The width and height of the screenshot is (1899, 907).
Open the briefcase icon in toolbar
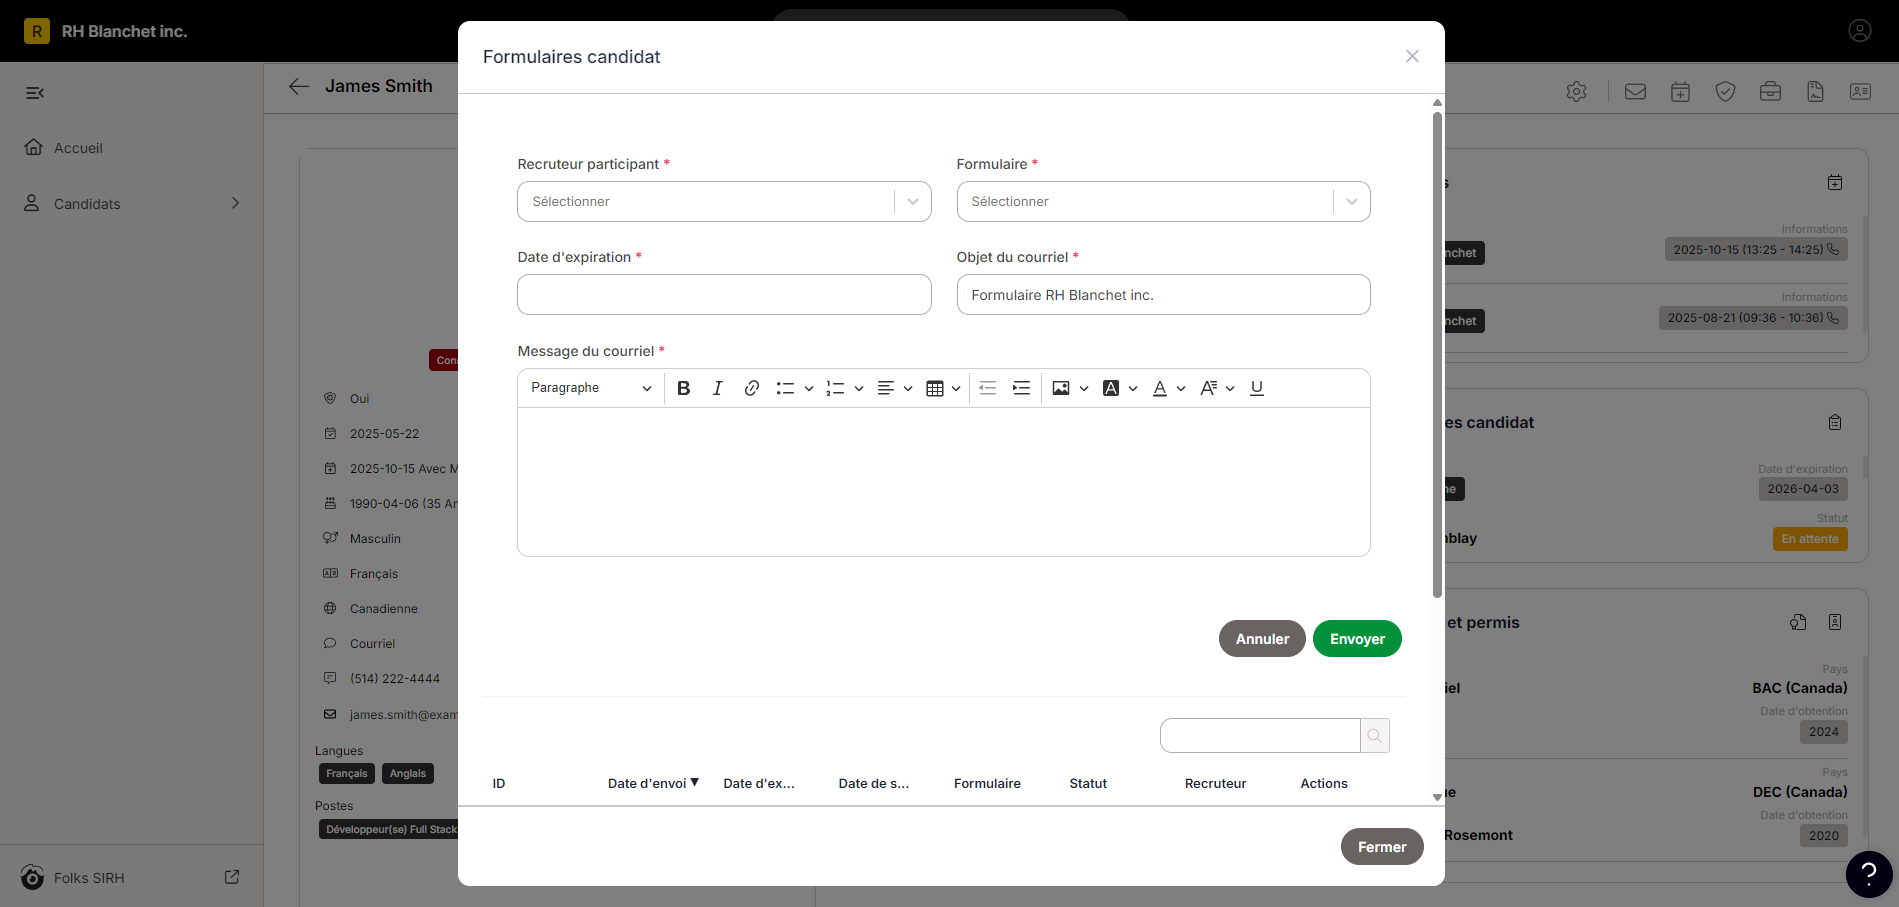click(x=1770, y=92)
